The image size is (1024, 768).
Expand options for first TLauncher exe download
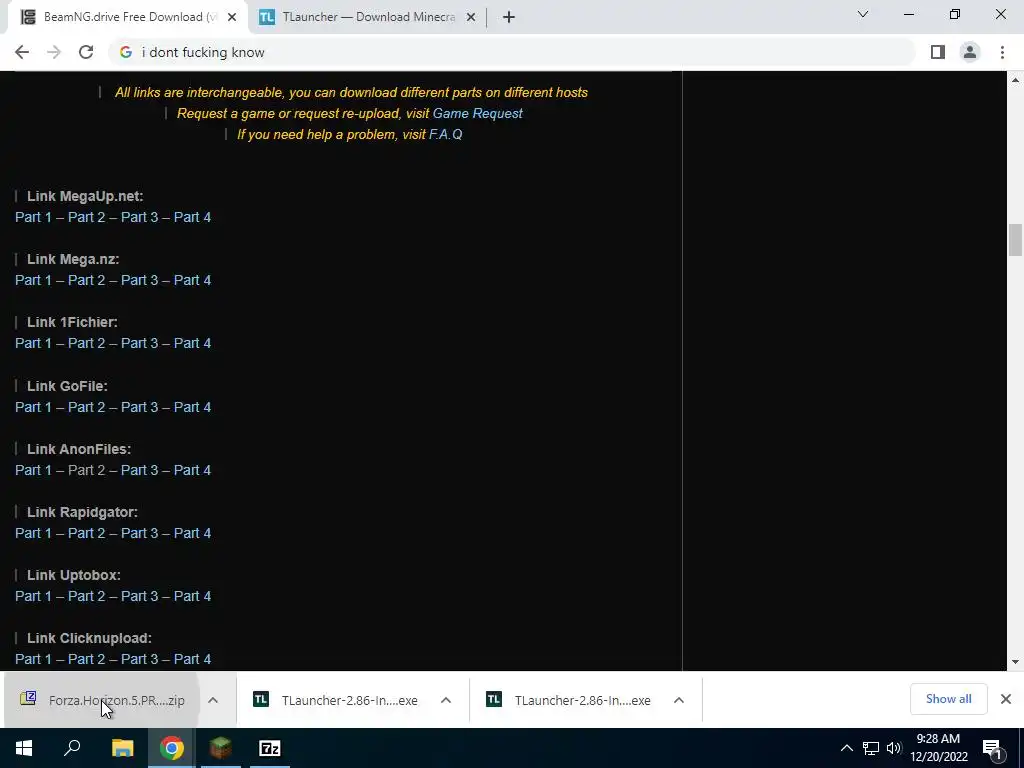[446, 700]
